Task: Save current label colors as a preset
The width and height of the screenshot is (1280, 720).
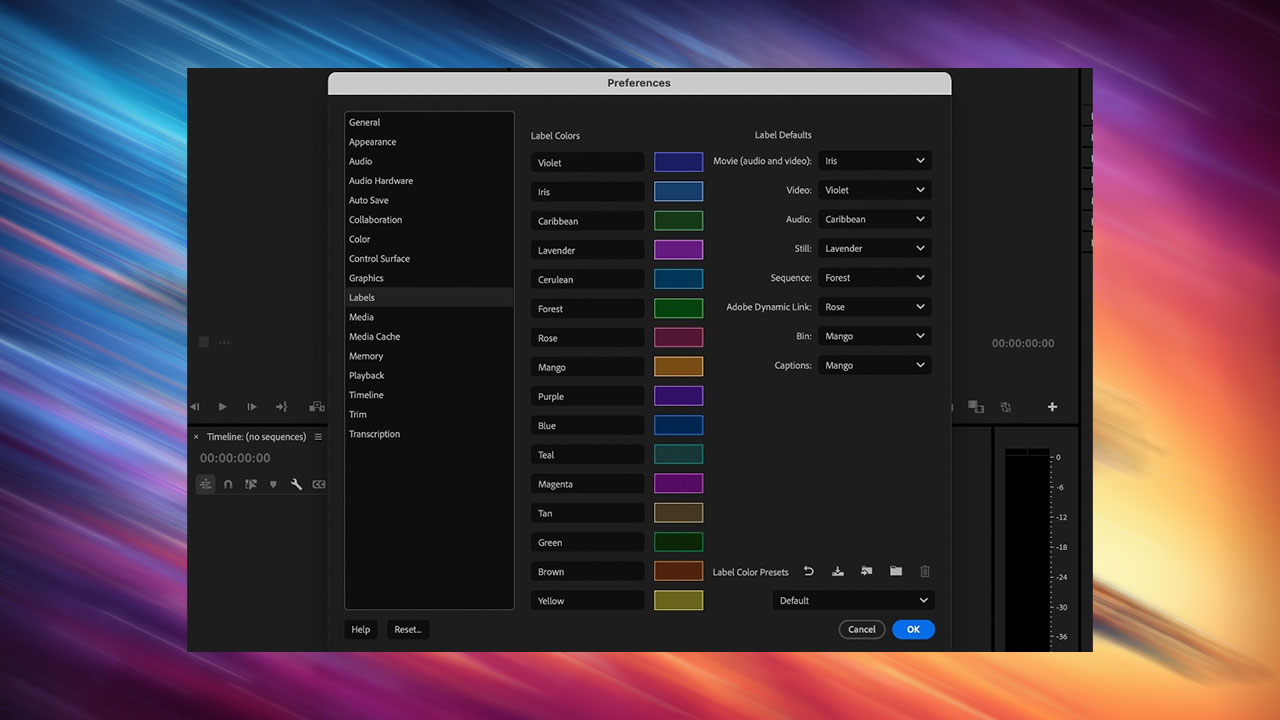Action: click(838, 571)
